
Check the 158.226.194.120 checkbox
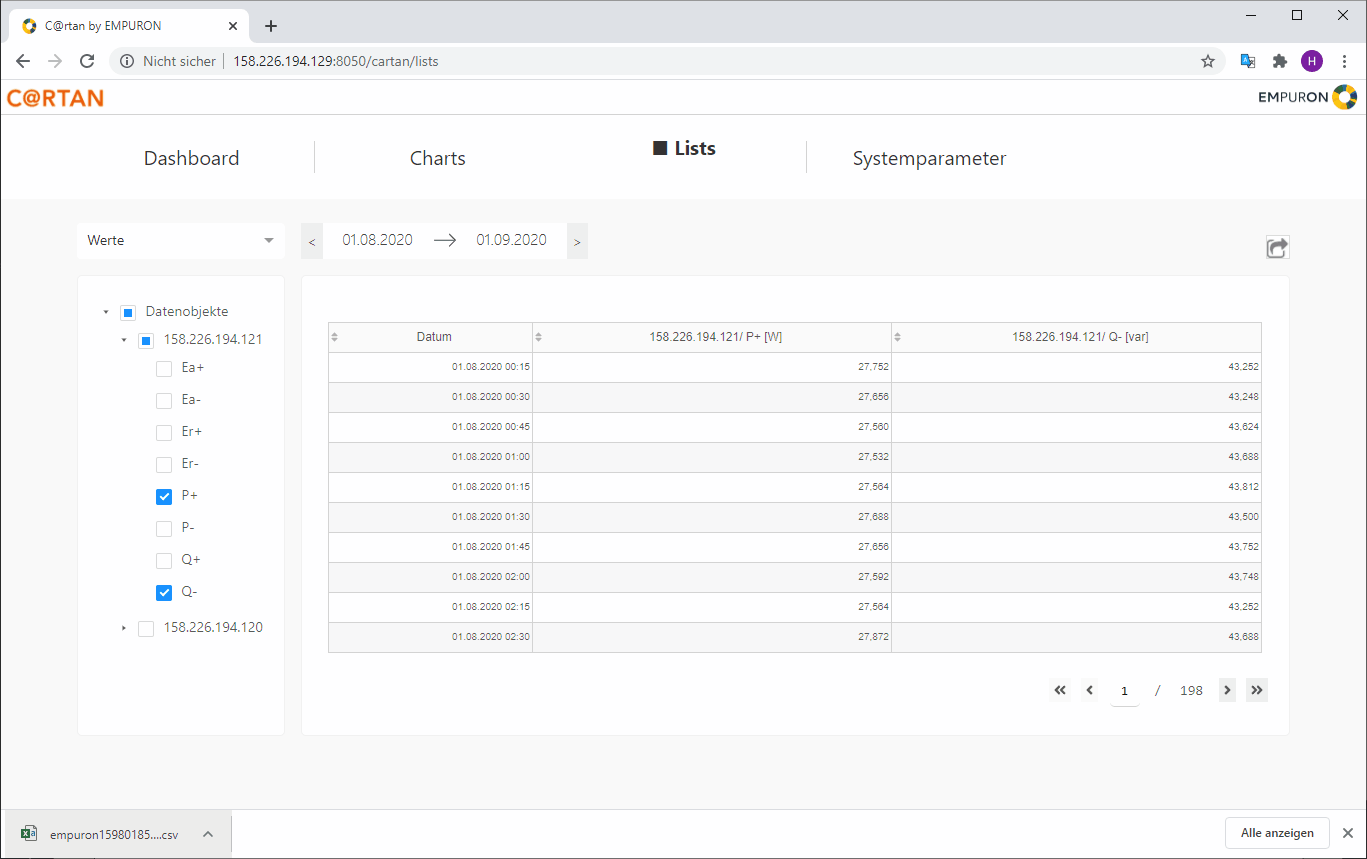click(x=146, y=629)
